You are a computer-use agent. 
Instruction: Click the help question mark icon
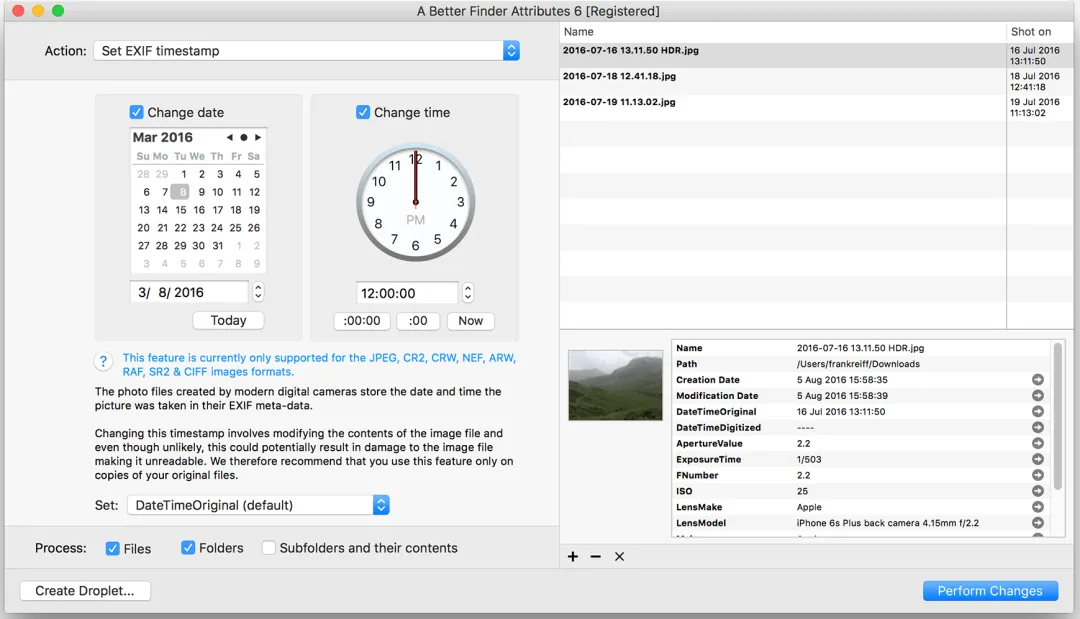[103, 361]
